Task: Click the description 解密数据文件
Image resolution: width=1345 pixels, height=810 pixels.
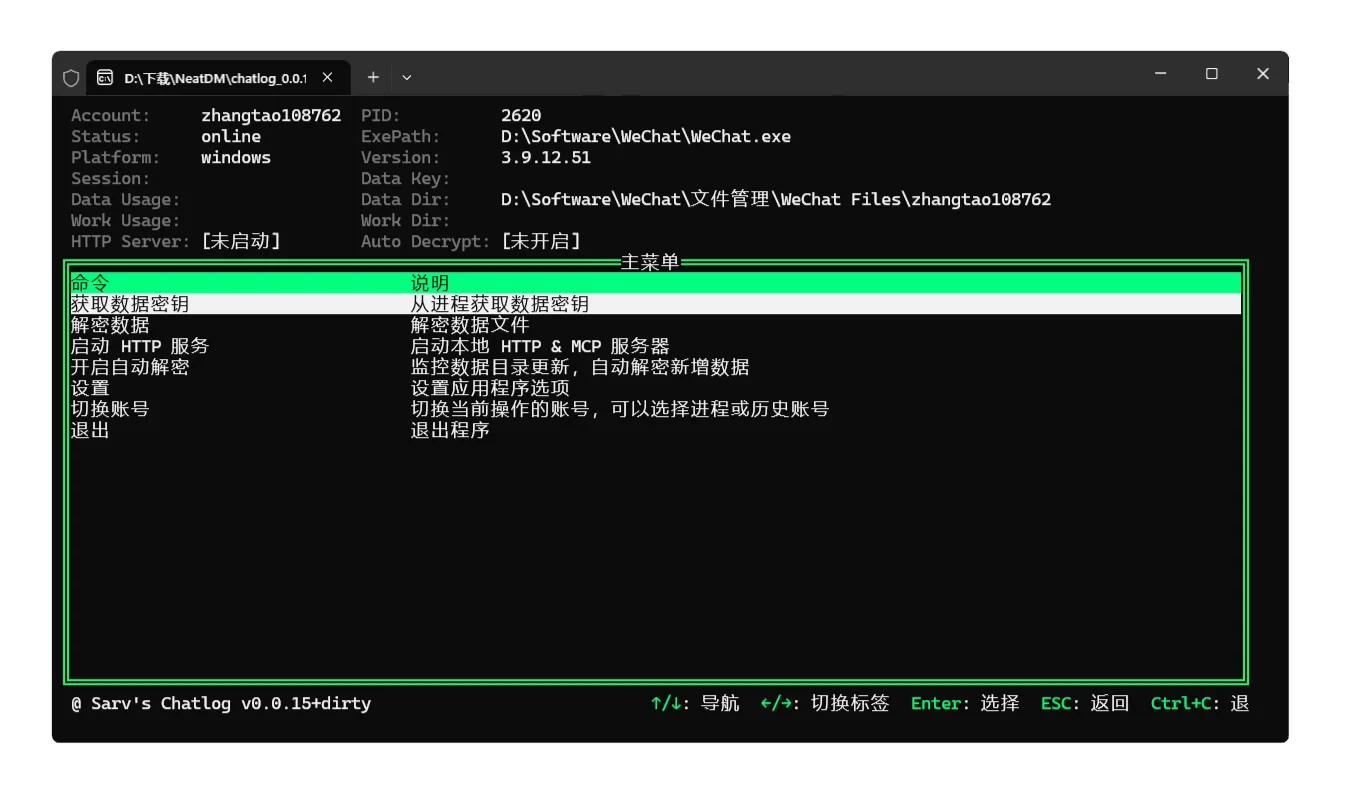Action: coord(470,325)
